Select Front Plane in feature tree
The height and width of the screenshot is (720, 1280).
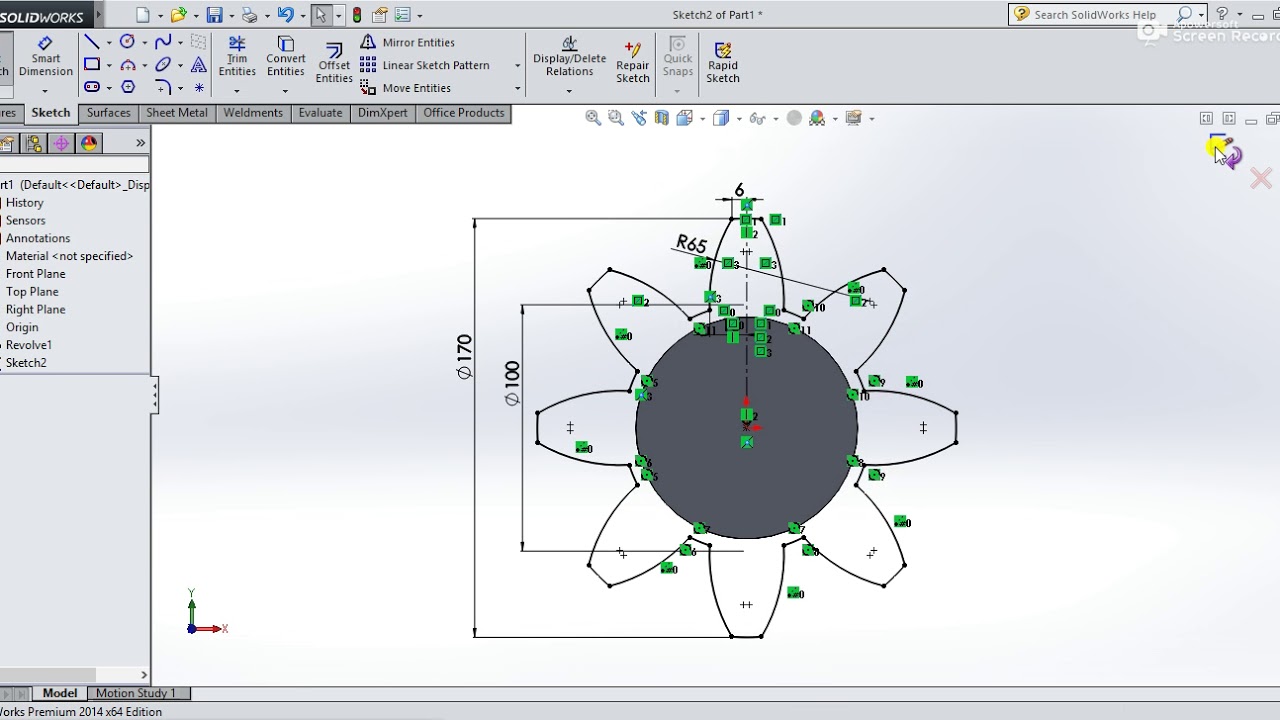[x=35, y=274]
